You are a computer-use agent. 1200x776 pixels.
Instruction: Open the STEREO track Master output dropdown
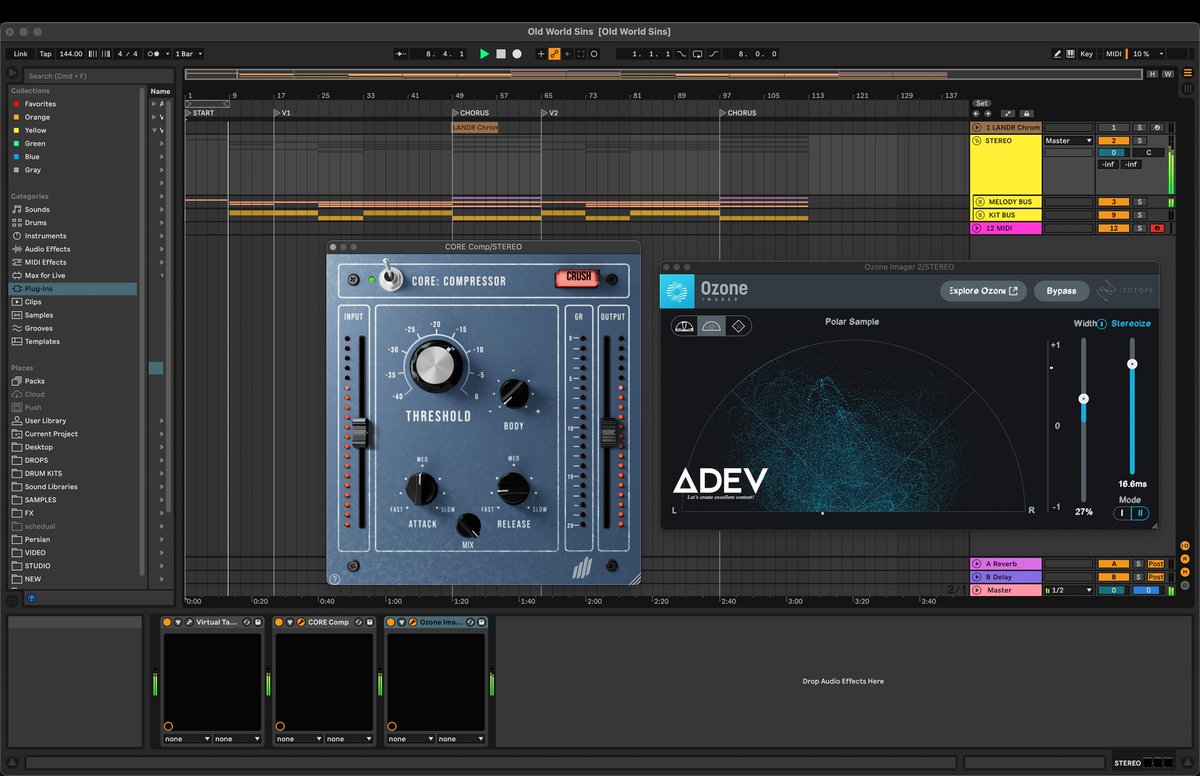tap(1068, 141)
